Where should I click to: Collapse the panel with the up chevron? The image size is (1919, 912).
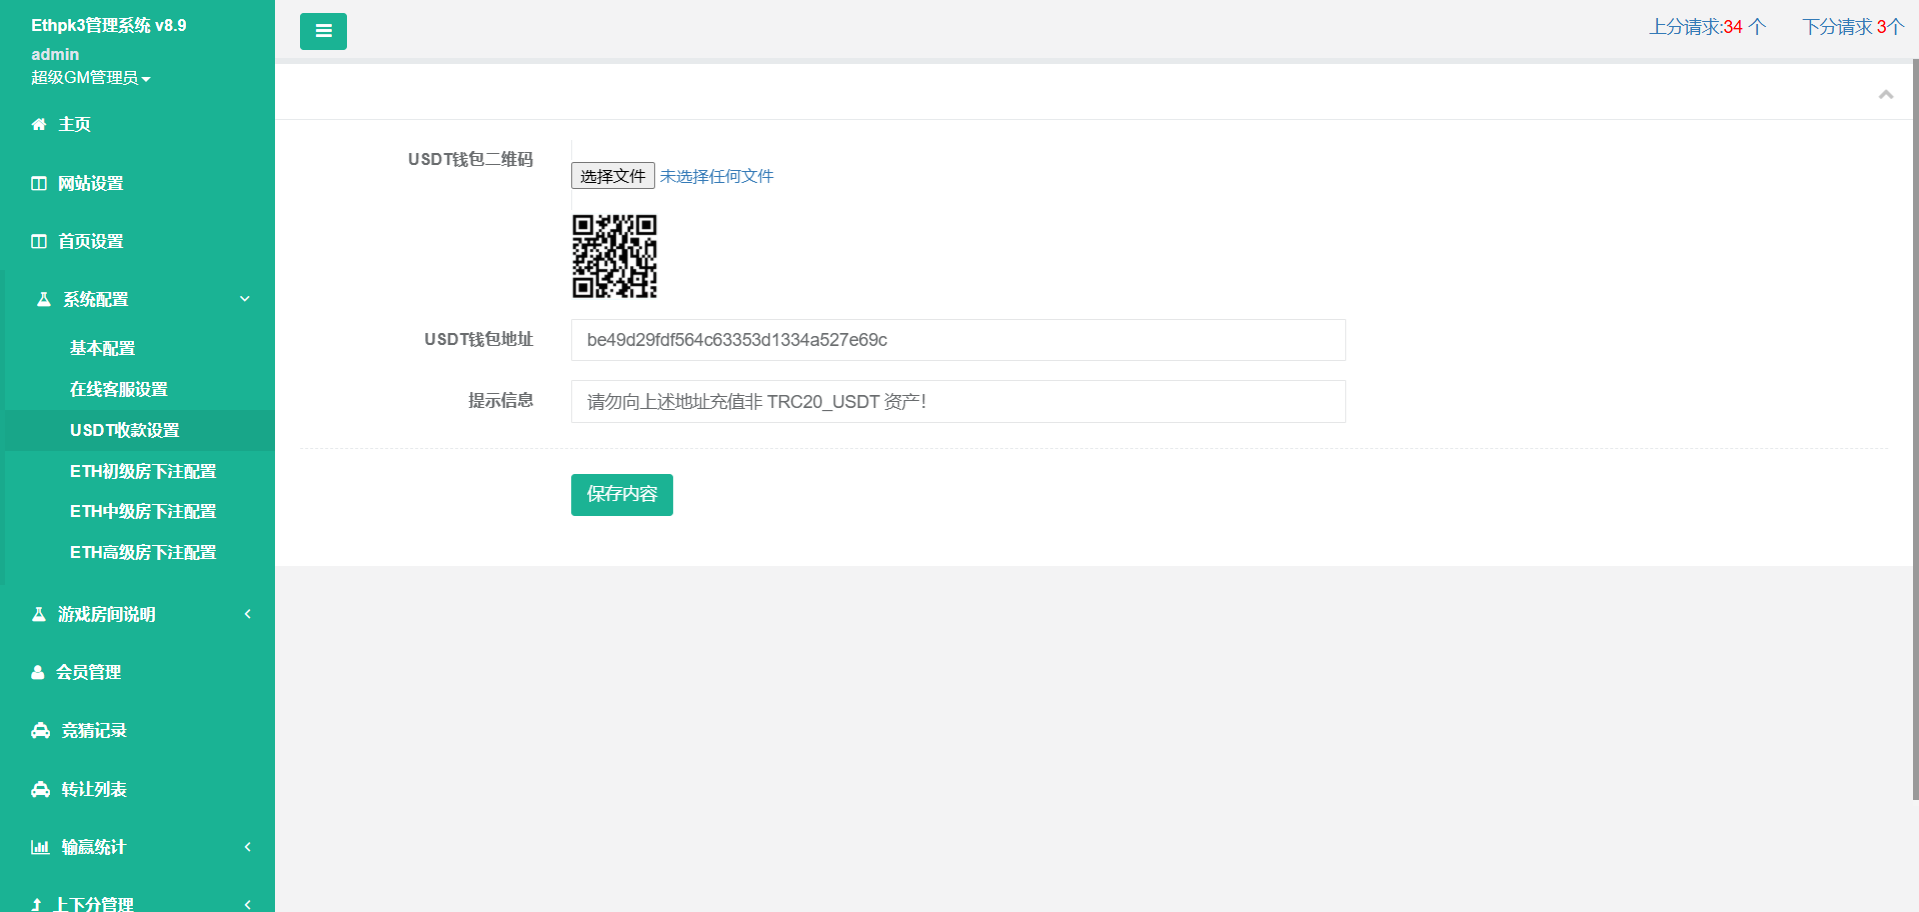1885,94
